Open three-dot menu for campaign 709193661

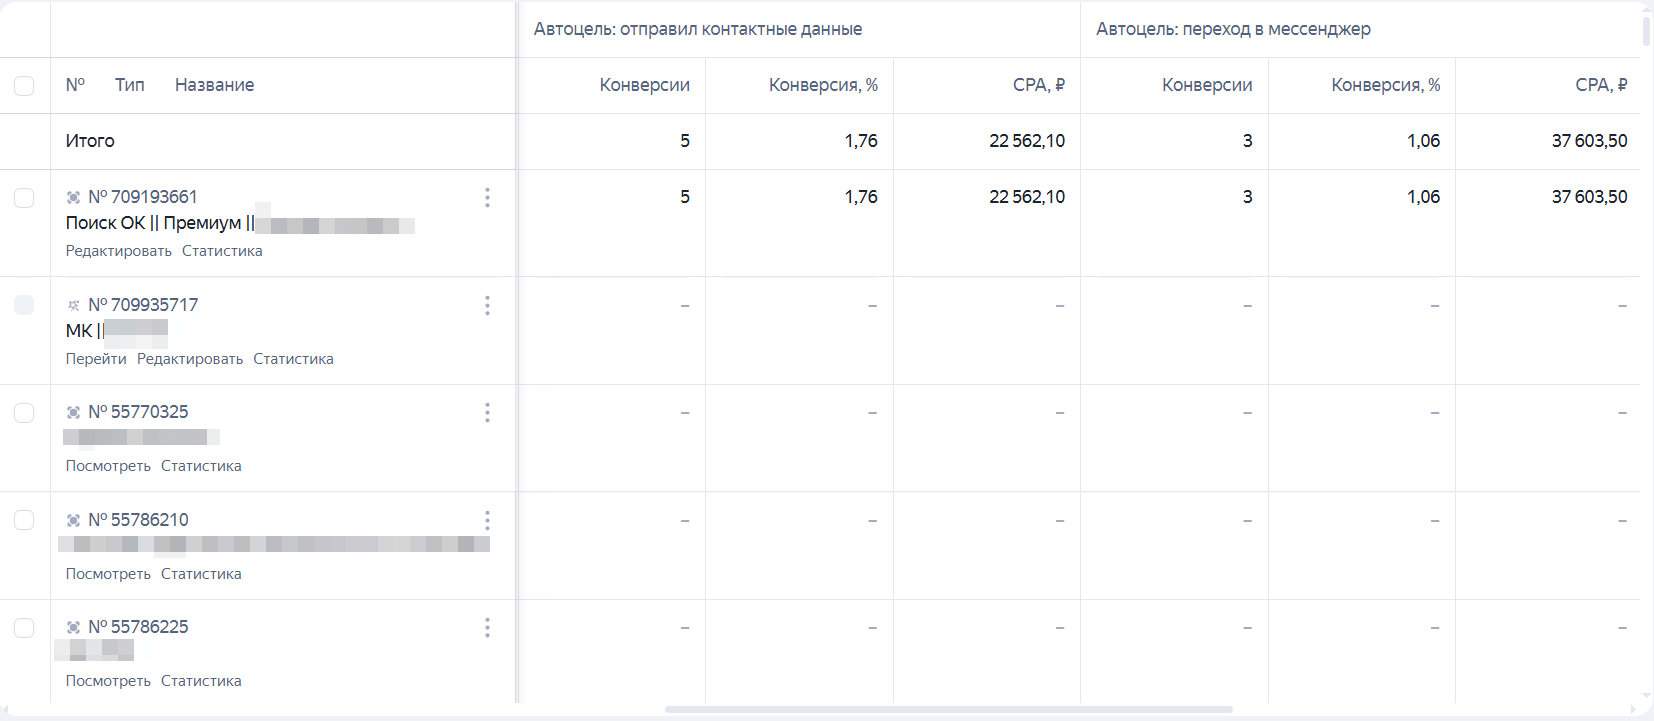click(487, 197)
